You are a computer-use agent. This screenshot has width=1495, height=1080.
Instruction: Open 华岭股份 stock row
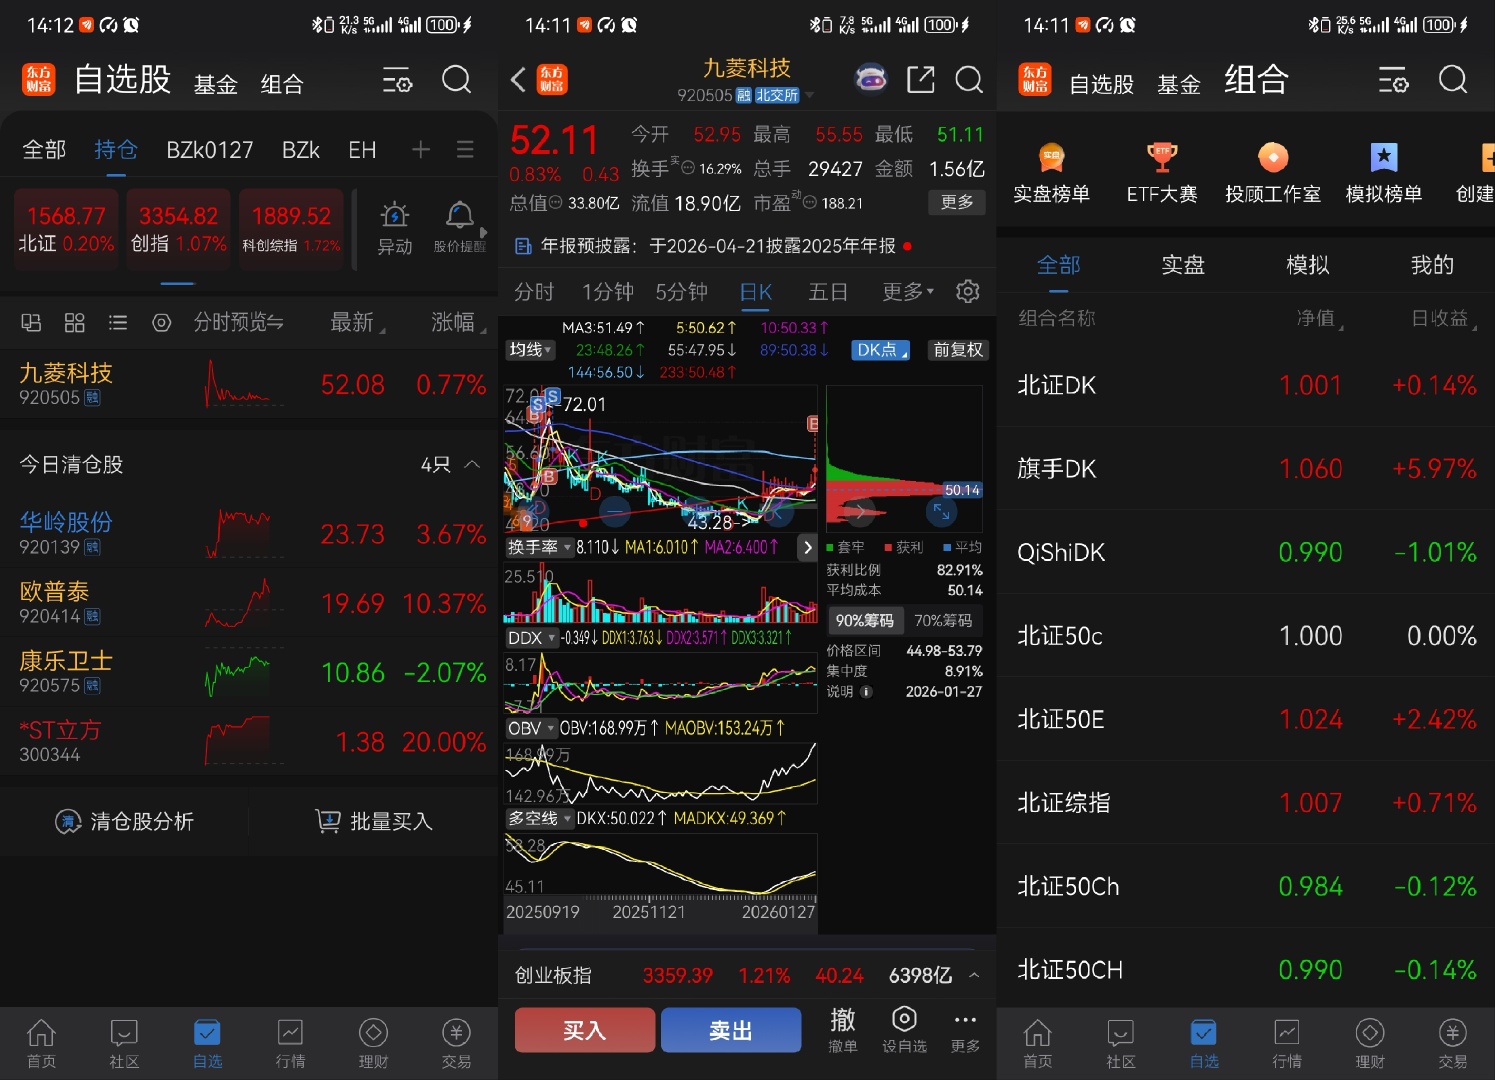coord(249,534)
